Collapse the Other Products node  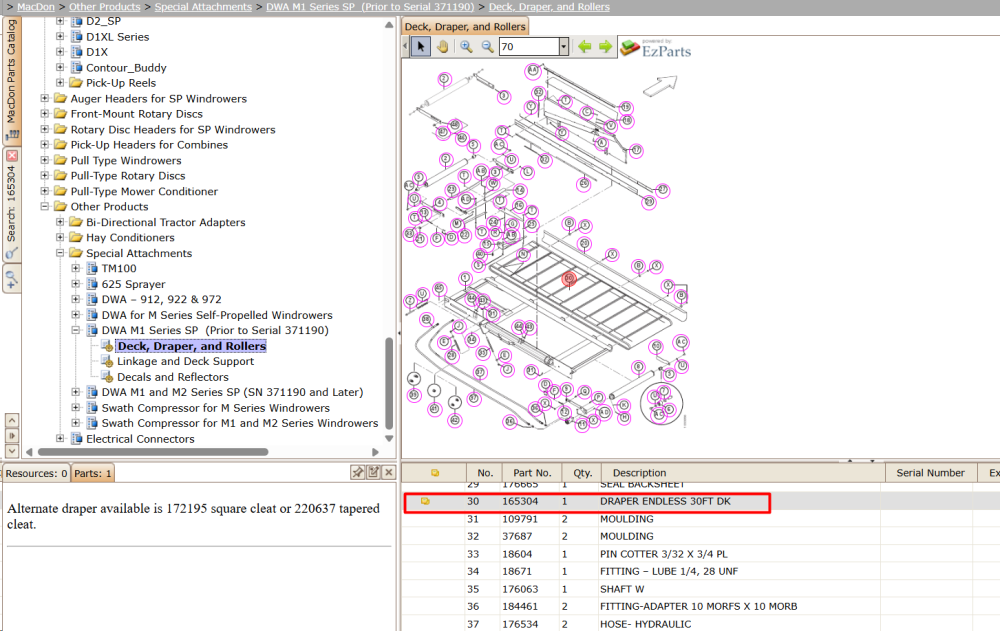pos(45,206)
